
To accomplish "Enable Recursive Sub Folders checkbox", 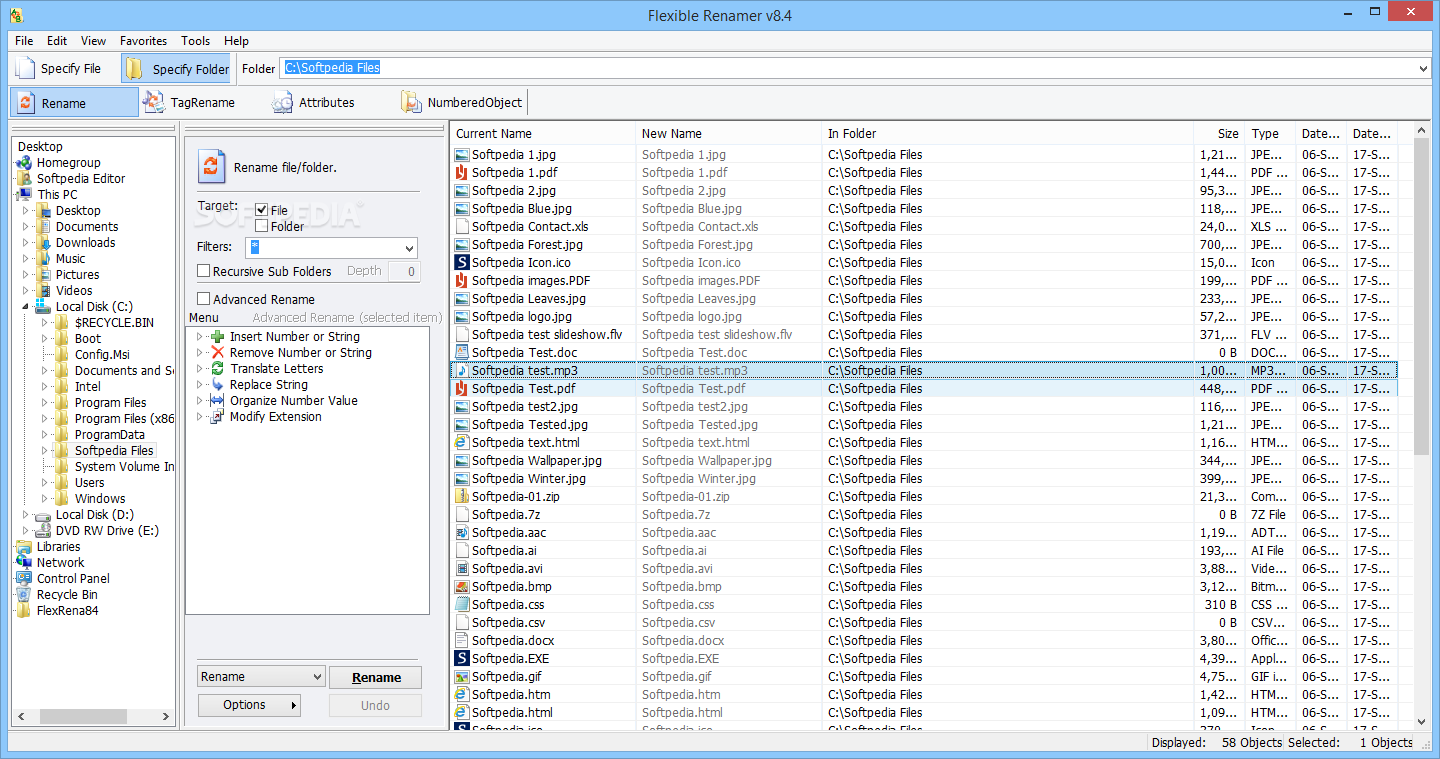I will (204, 271).
